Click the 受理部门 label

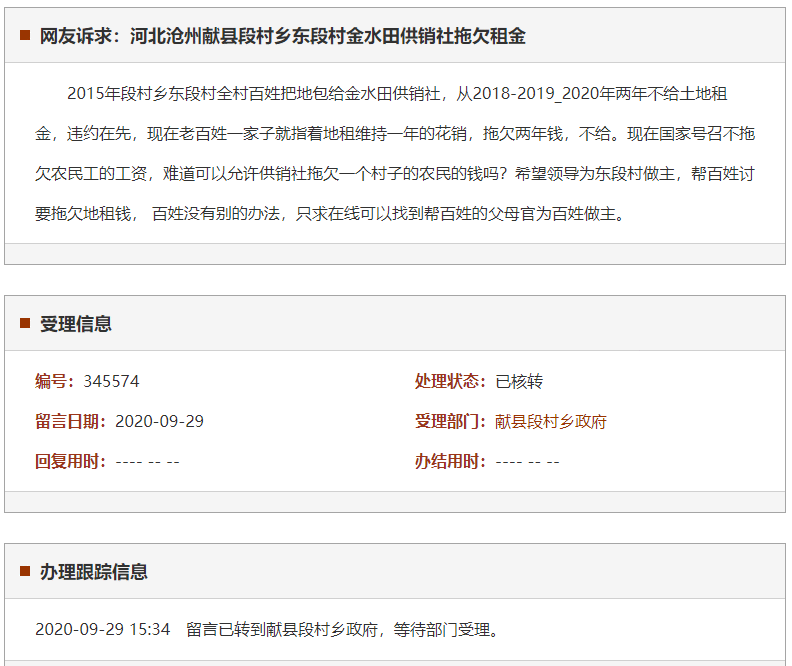pos(451,421)
